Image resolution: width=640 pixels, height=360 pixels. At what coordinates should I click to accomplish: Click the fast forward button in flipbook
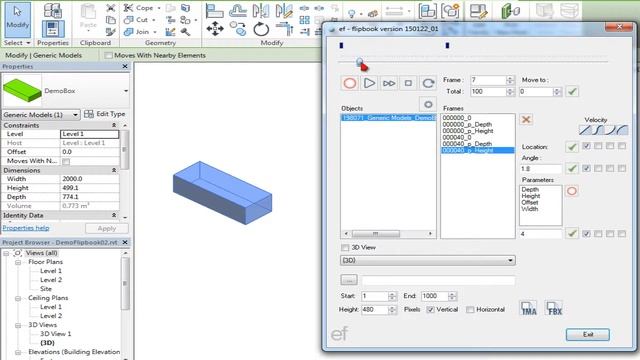click(389, 83)
